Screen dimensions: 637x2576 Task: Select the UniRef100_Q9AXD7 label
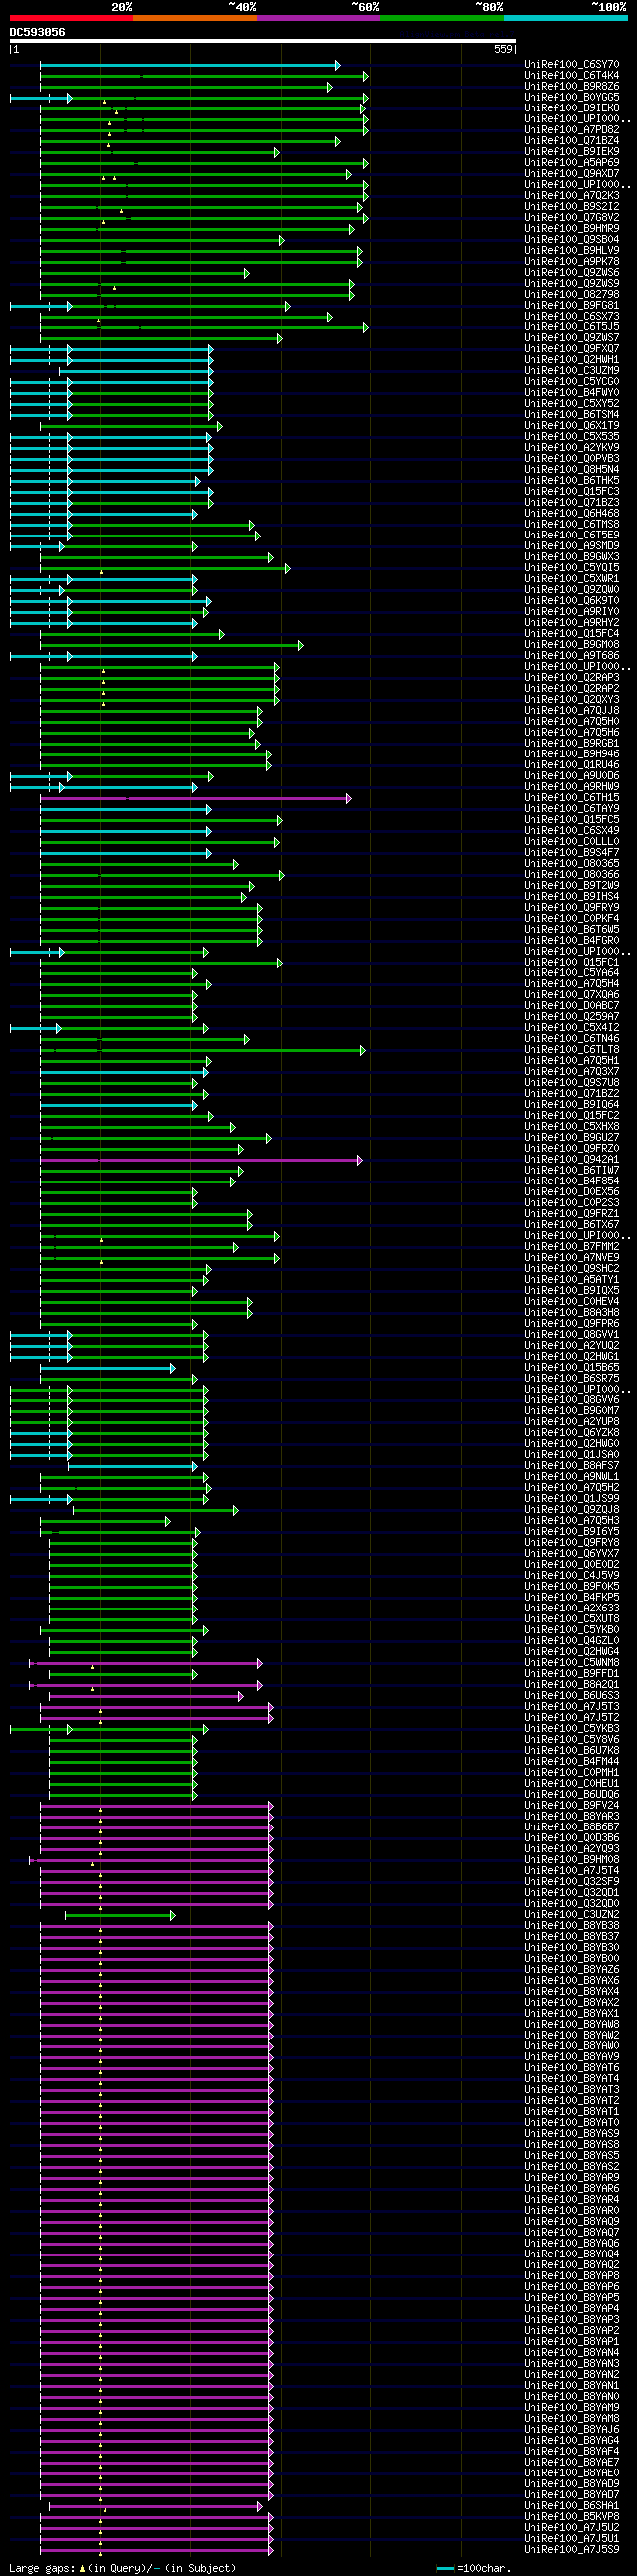click(x=571, y=174)
